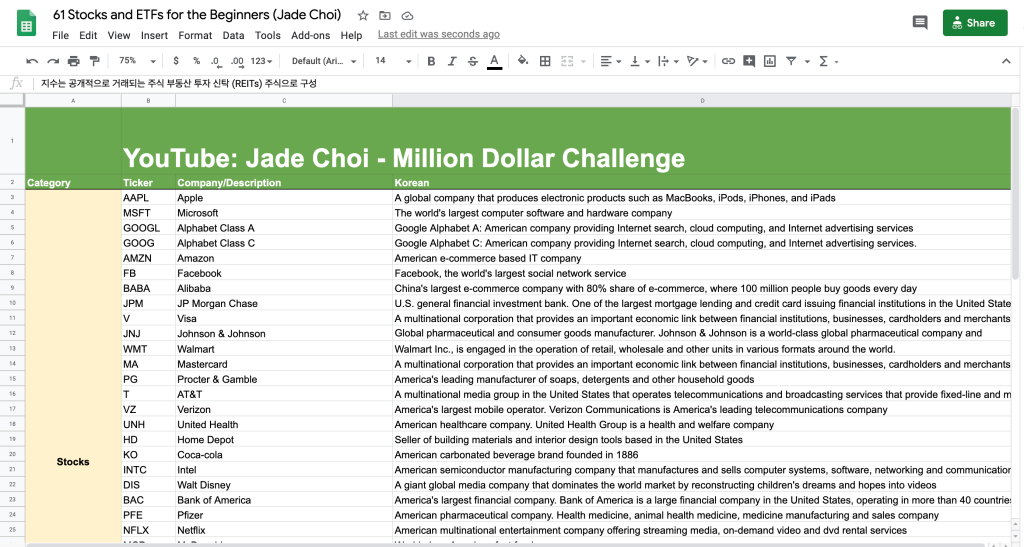Toggle strikethrough formatting

473,61
